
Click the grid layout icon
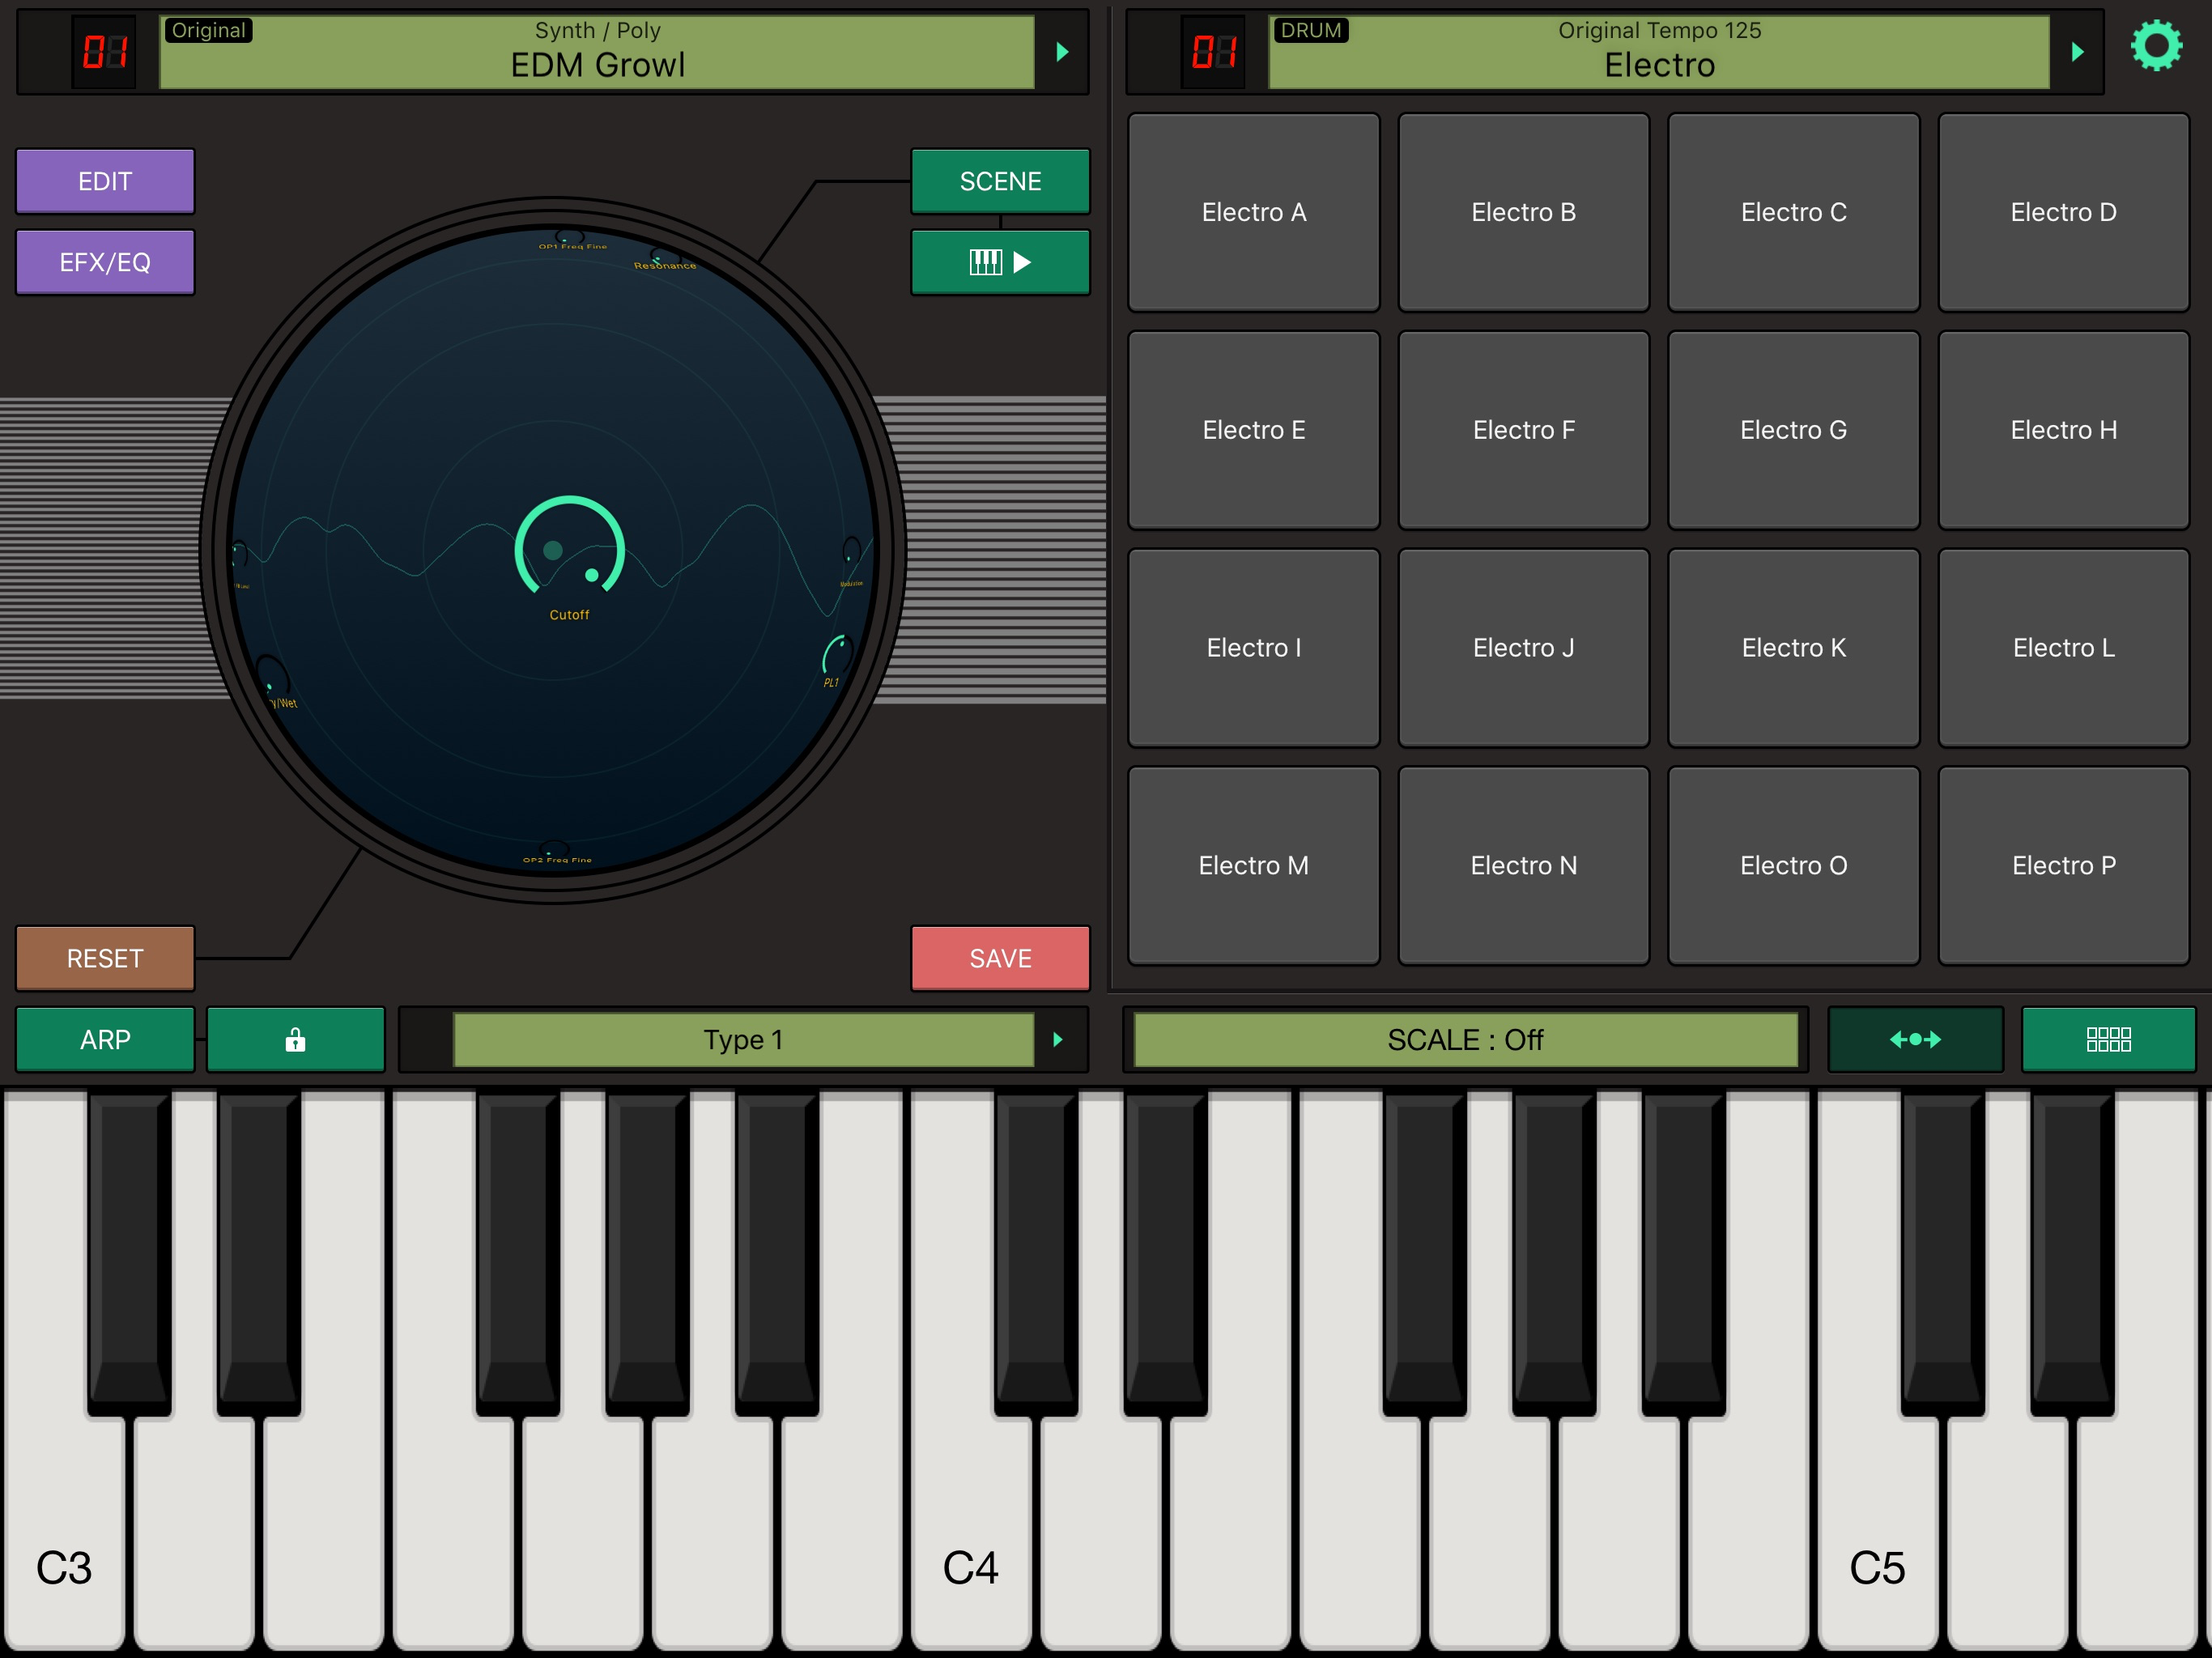tap(2108, 1040)
